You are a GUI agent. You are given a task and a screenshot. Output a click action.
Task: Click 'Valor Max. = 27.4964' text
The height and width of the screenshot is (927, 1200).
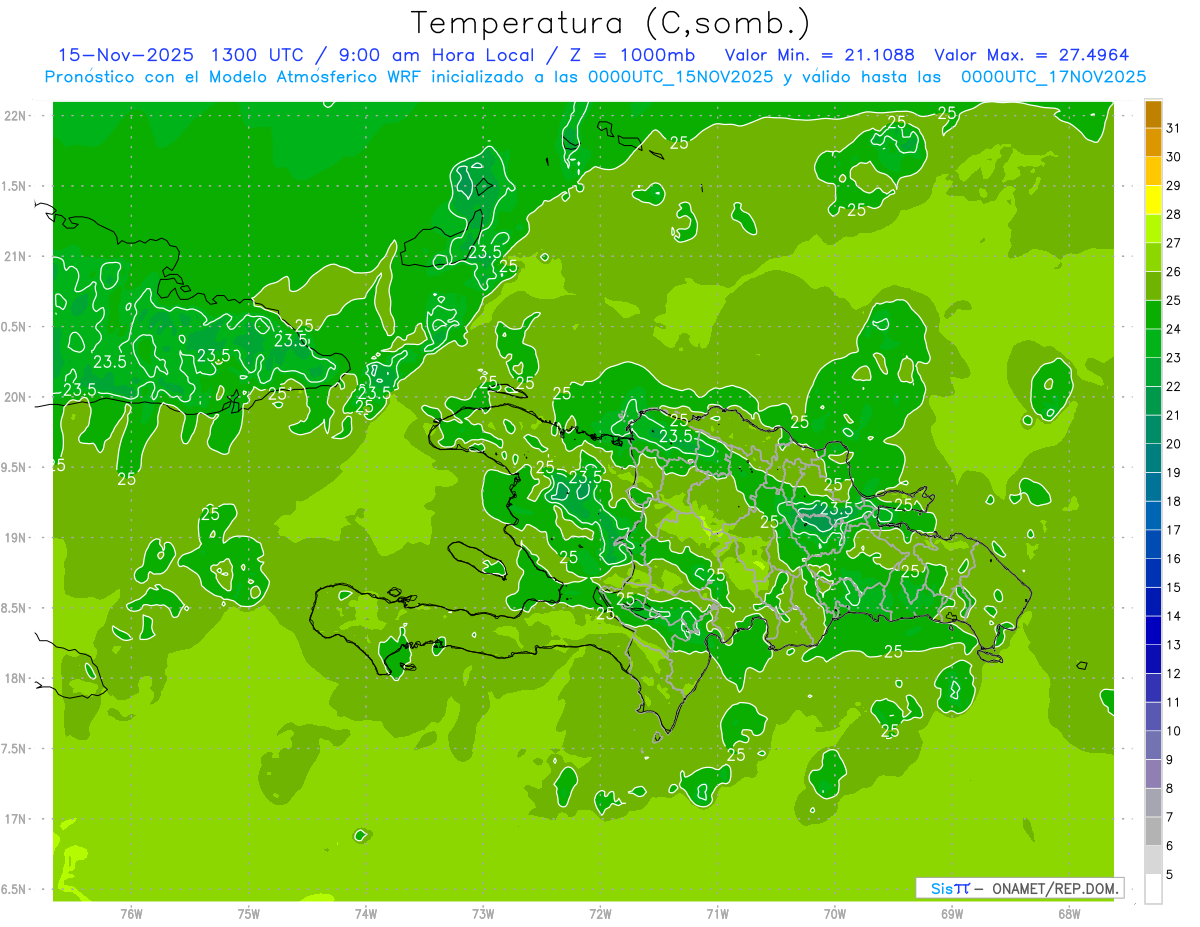pos(1031,55)
